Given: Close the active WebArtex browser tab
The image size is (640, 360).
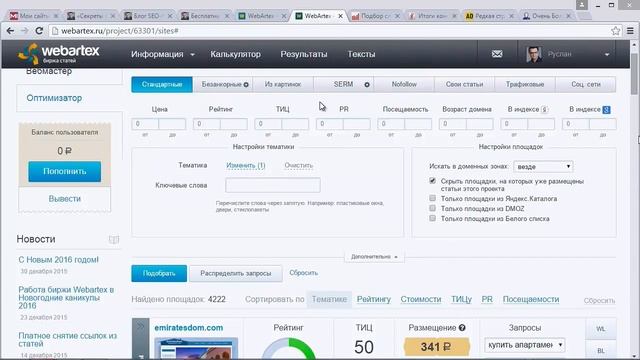Looking at the screenshot, I should pyautogui.click(x=340, y=16).
